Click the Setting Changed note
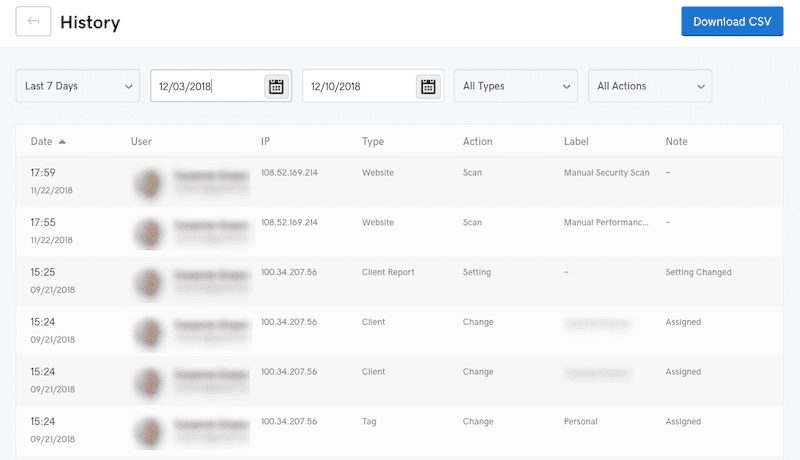 pos(698,272)
